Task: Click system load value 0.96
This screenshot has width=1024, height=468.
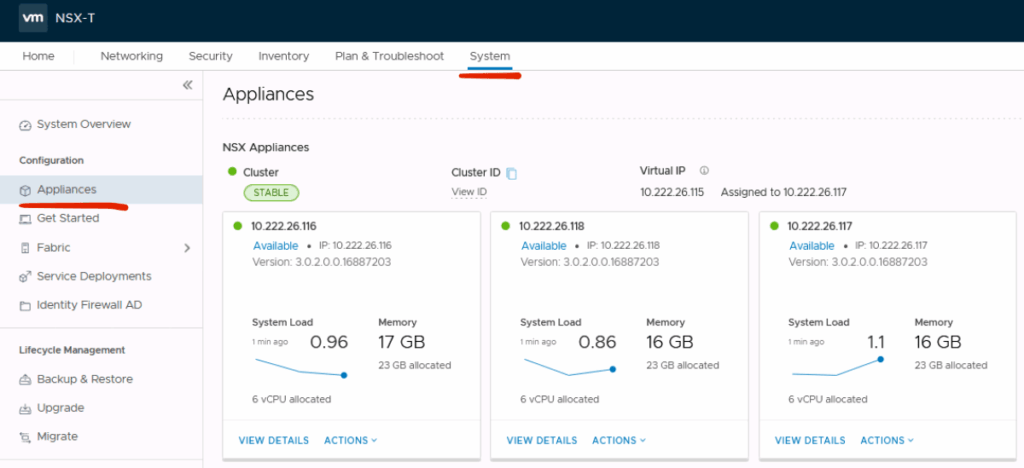Action: [329, 342]
